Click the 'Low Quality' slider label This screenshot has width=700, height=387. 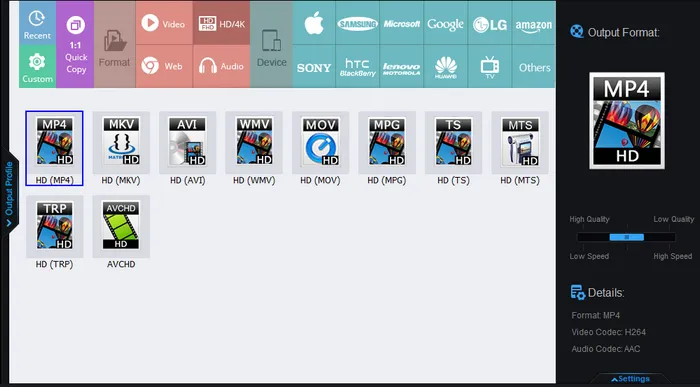click(674, 219)
